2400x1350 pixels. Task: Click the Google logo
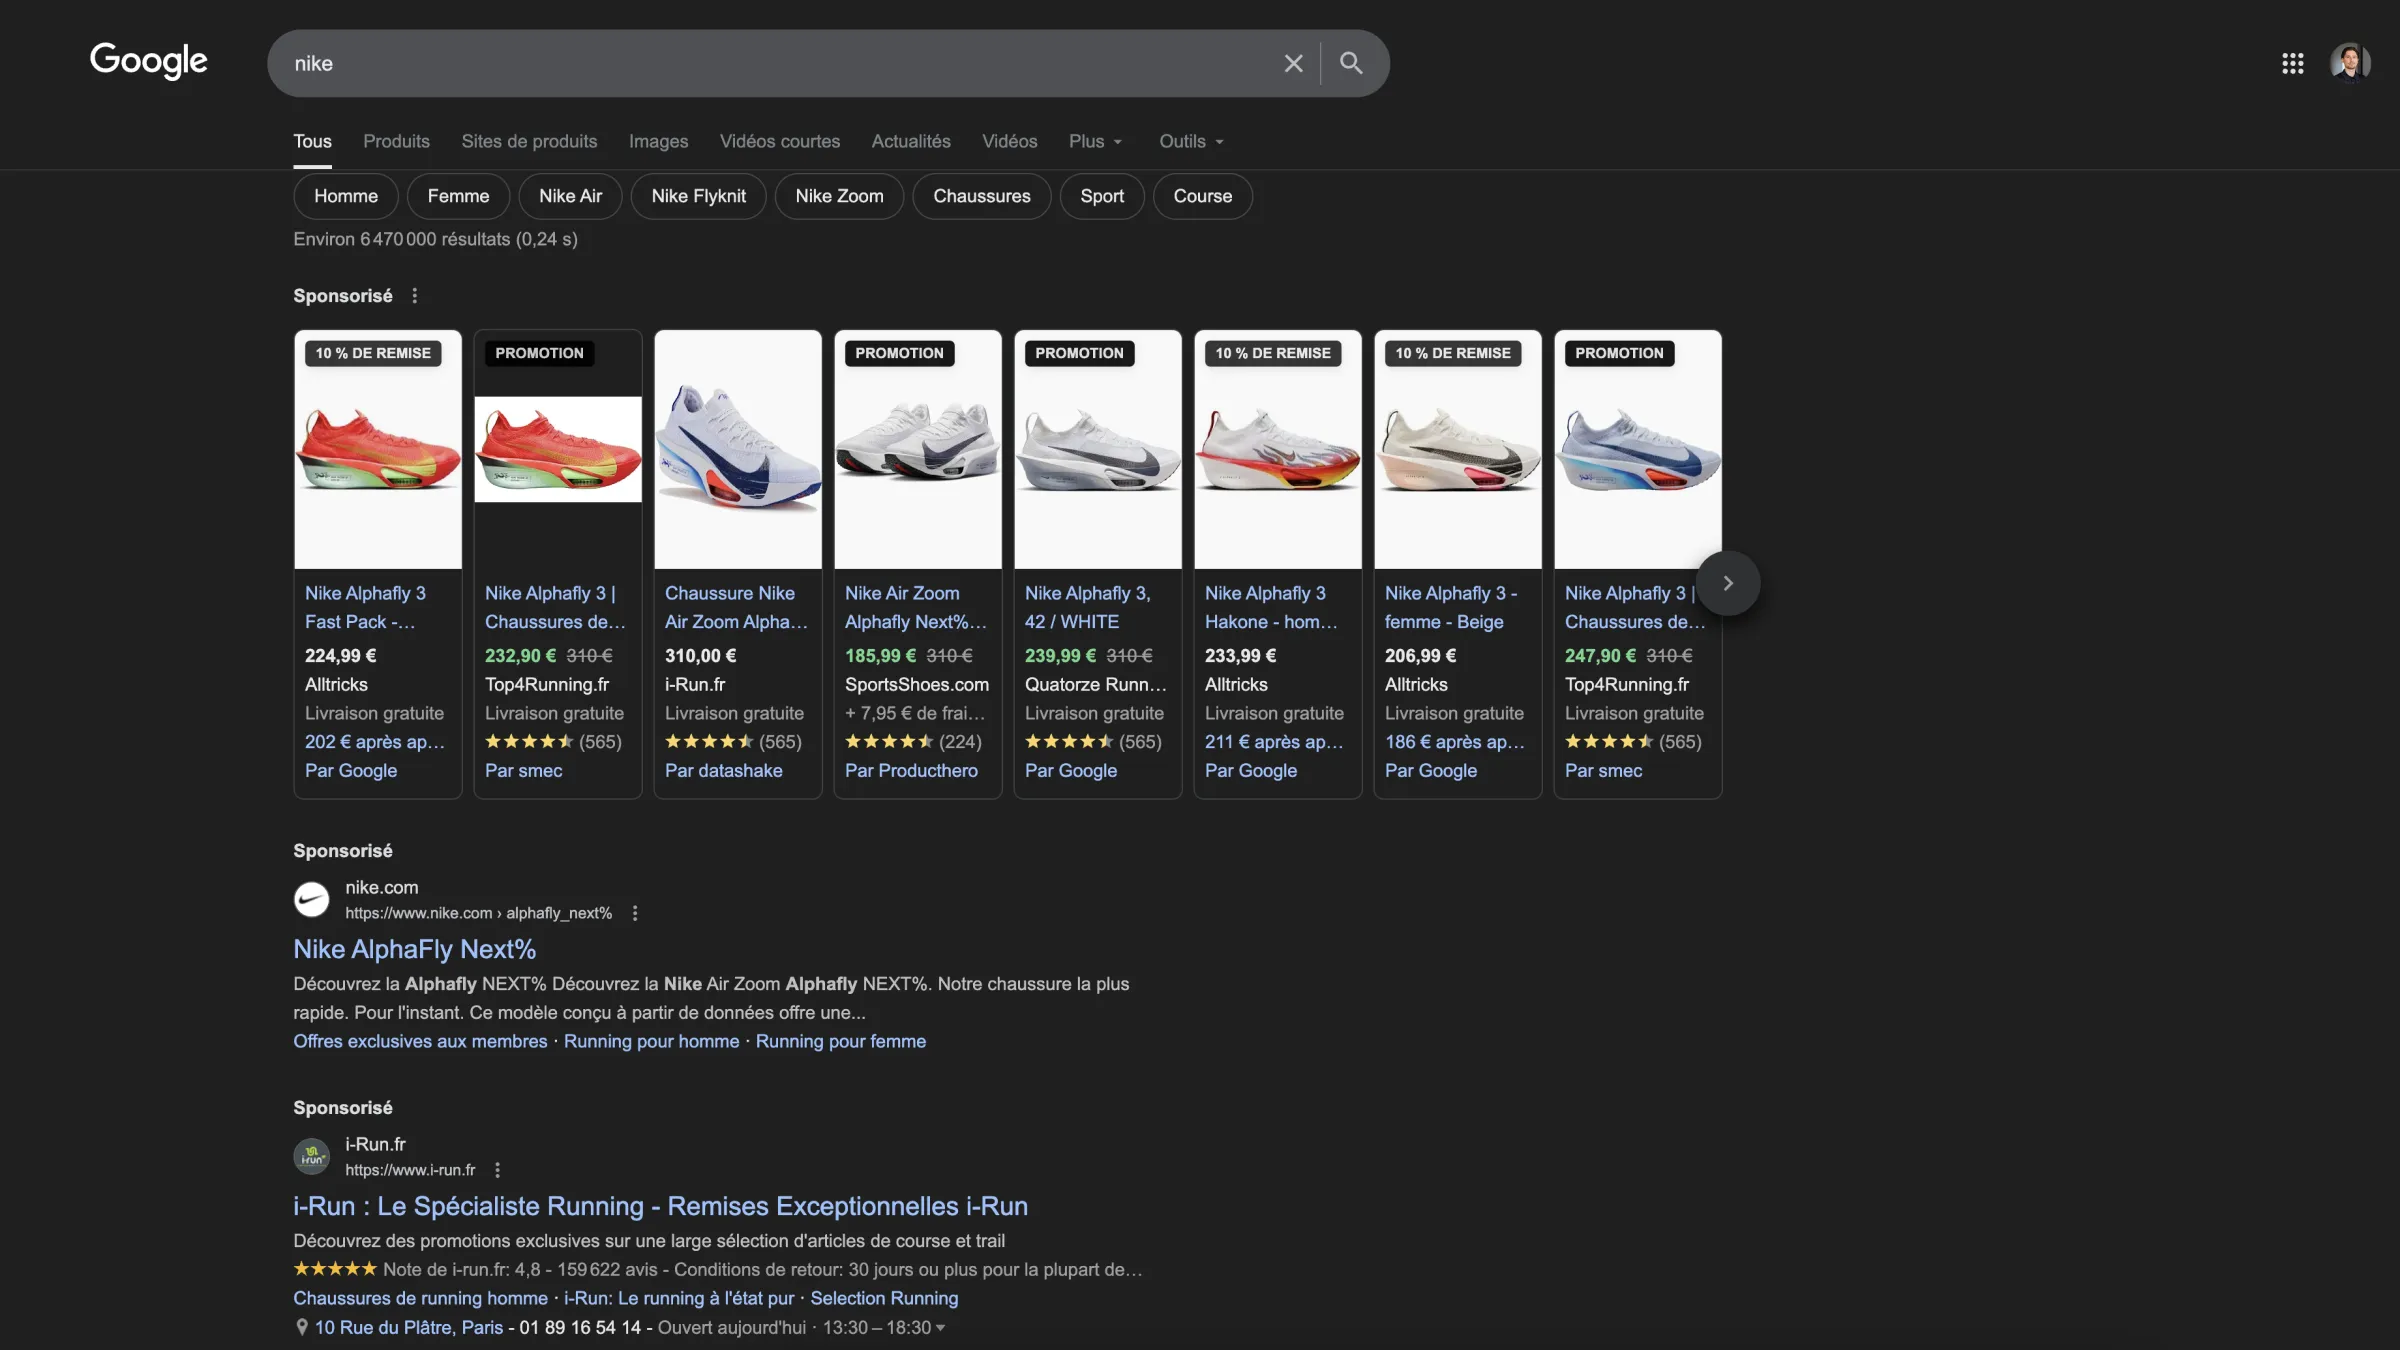click(x=148, y=61)
